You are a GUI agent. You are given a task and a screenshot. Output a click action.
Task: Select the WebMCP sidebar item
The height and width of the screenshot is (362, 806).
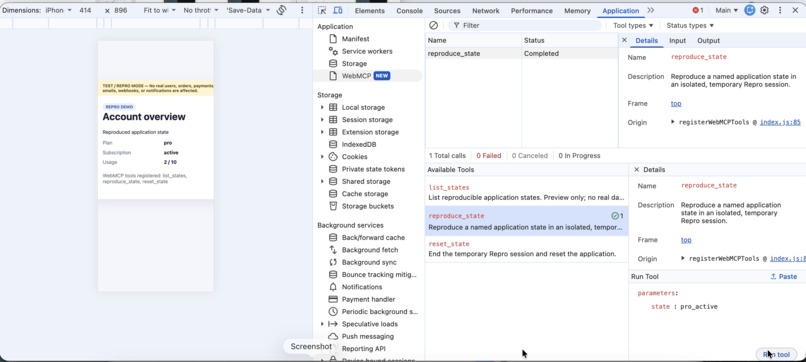click(x=367, y=76)
